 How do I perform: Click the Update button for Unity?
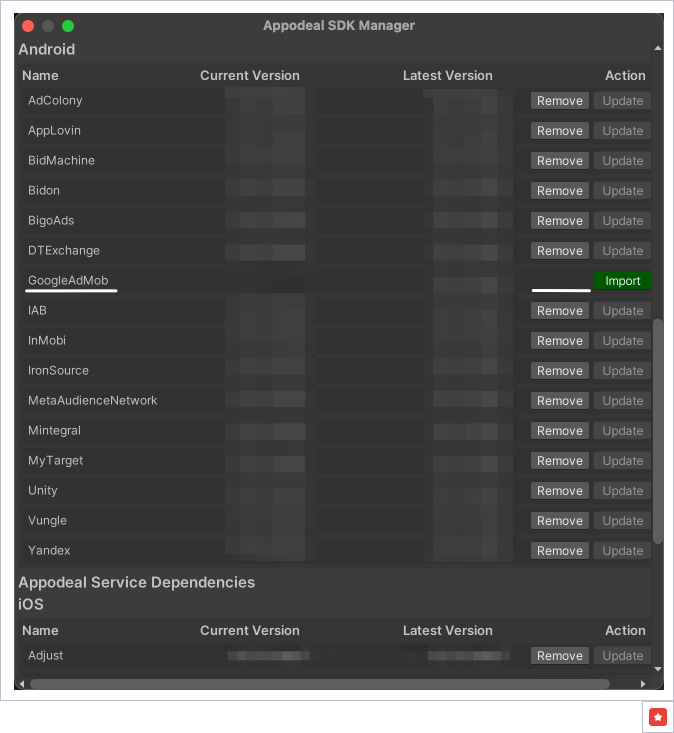(x=622, y=491)
